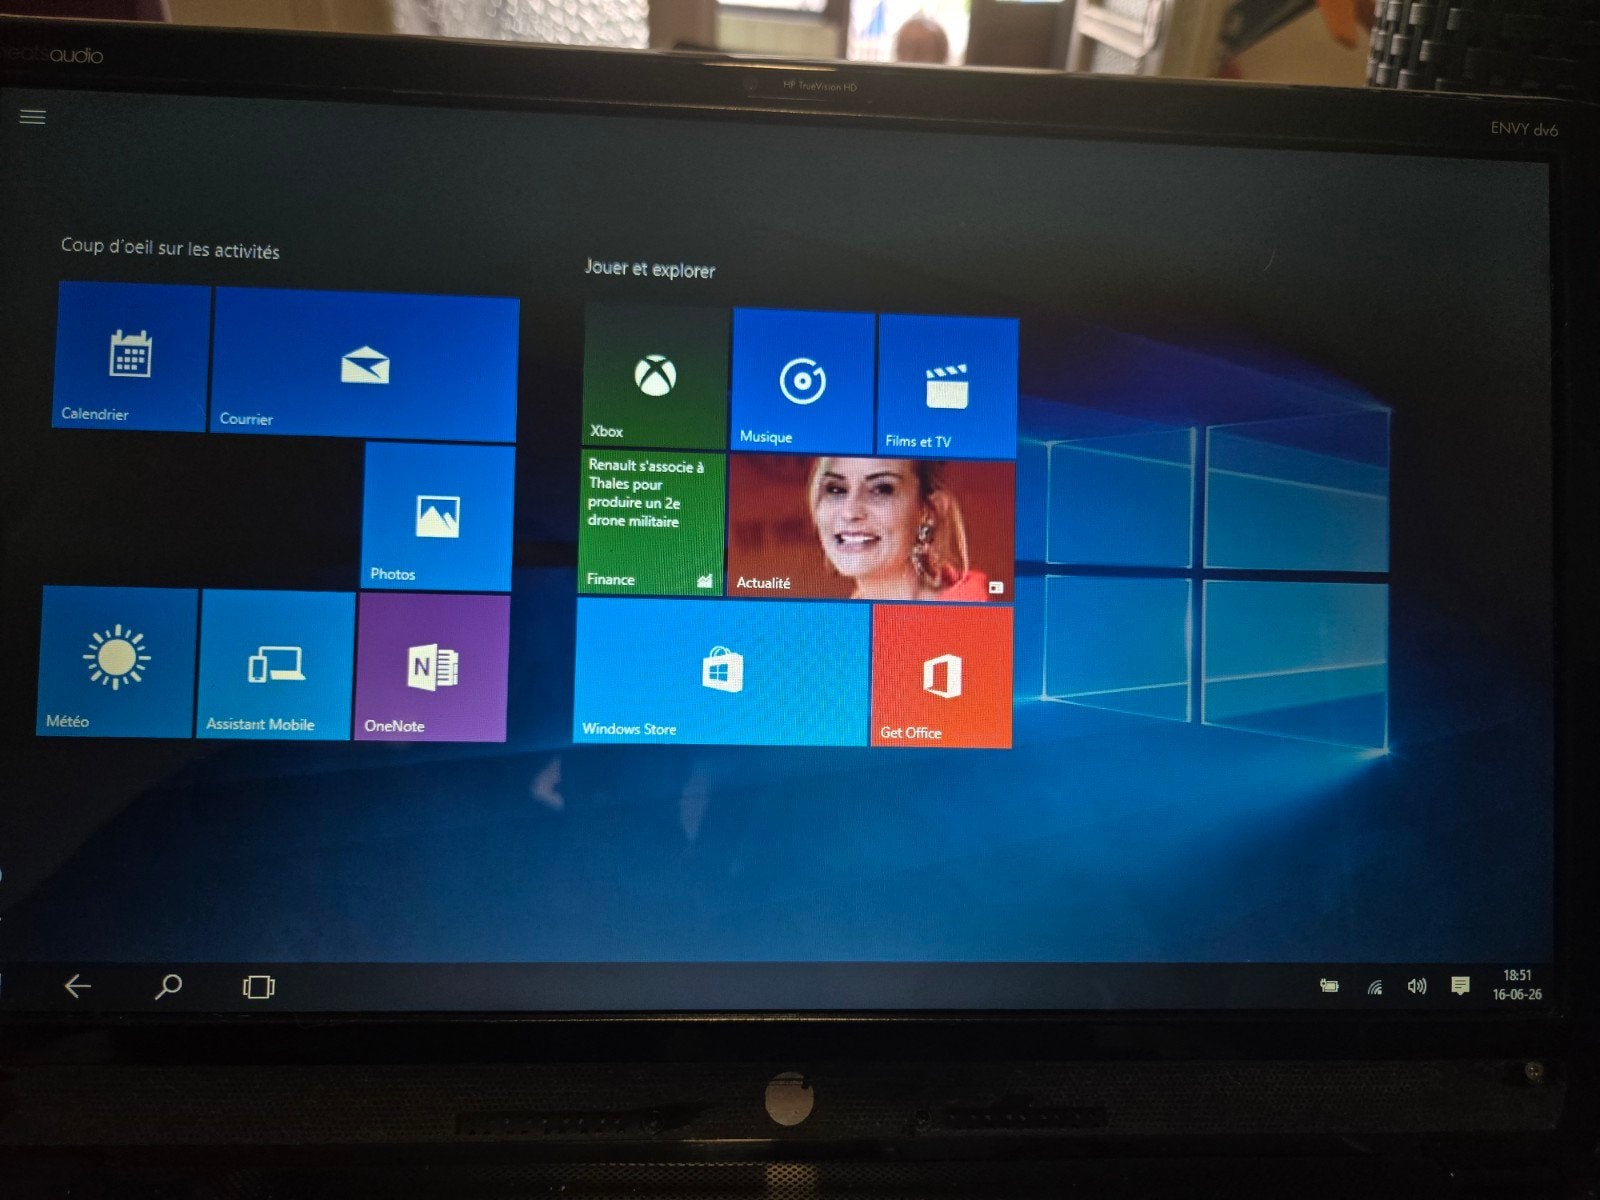This screenshot has width=1600, height=1200.
Task: Select the 'Jouer et explorer' group heading
Action: click(650, 268)
